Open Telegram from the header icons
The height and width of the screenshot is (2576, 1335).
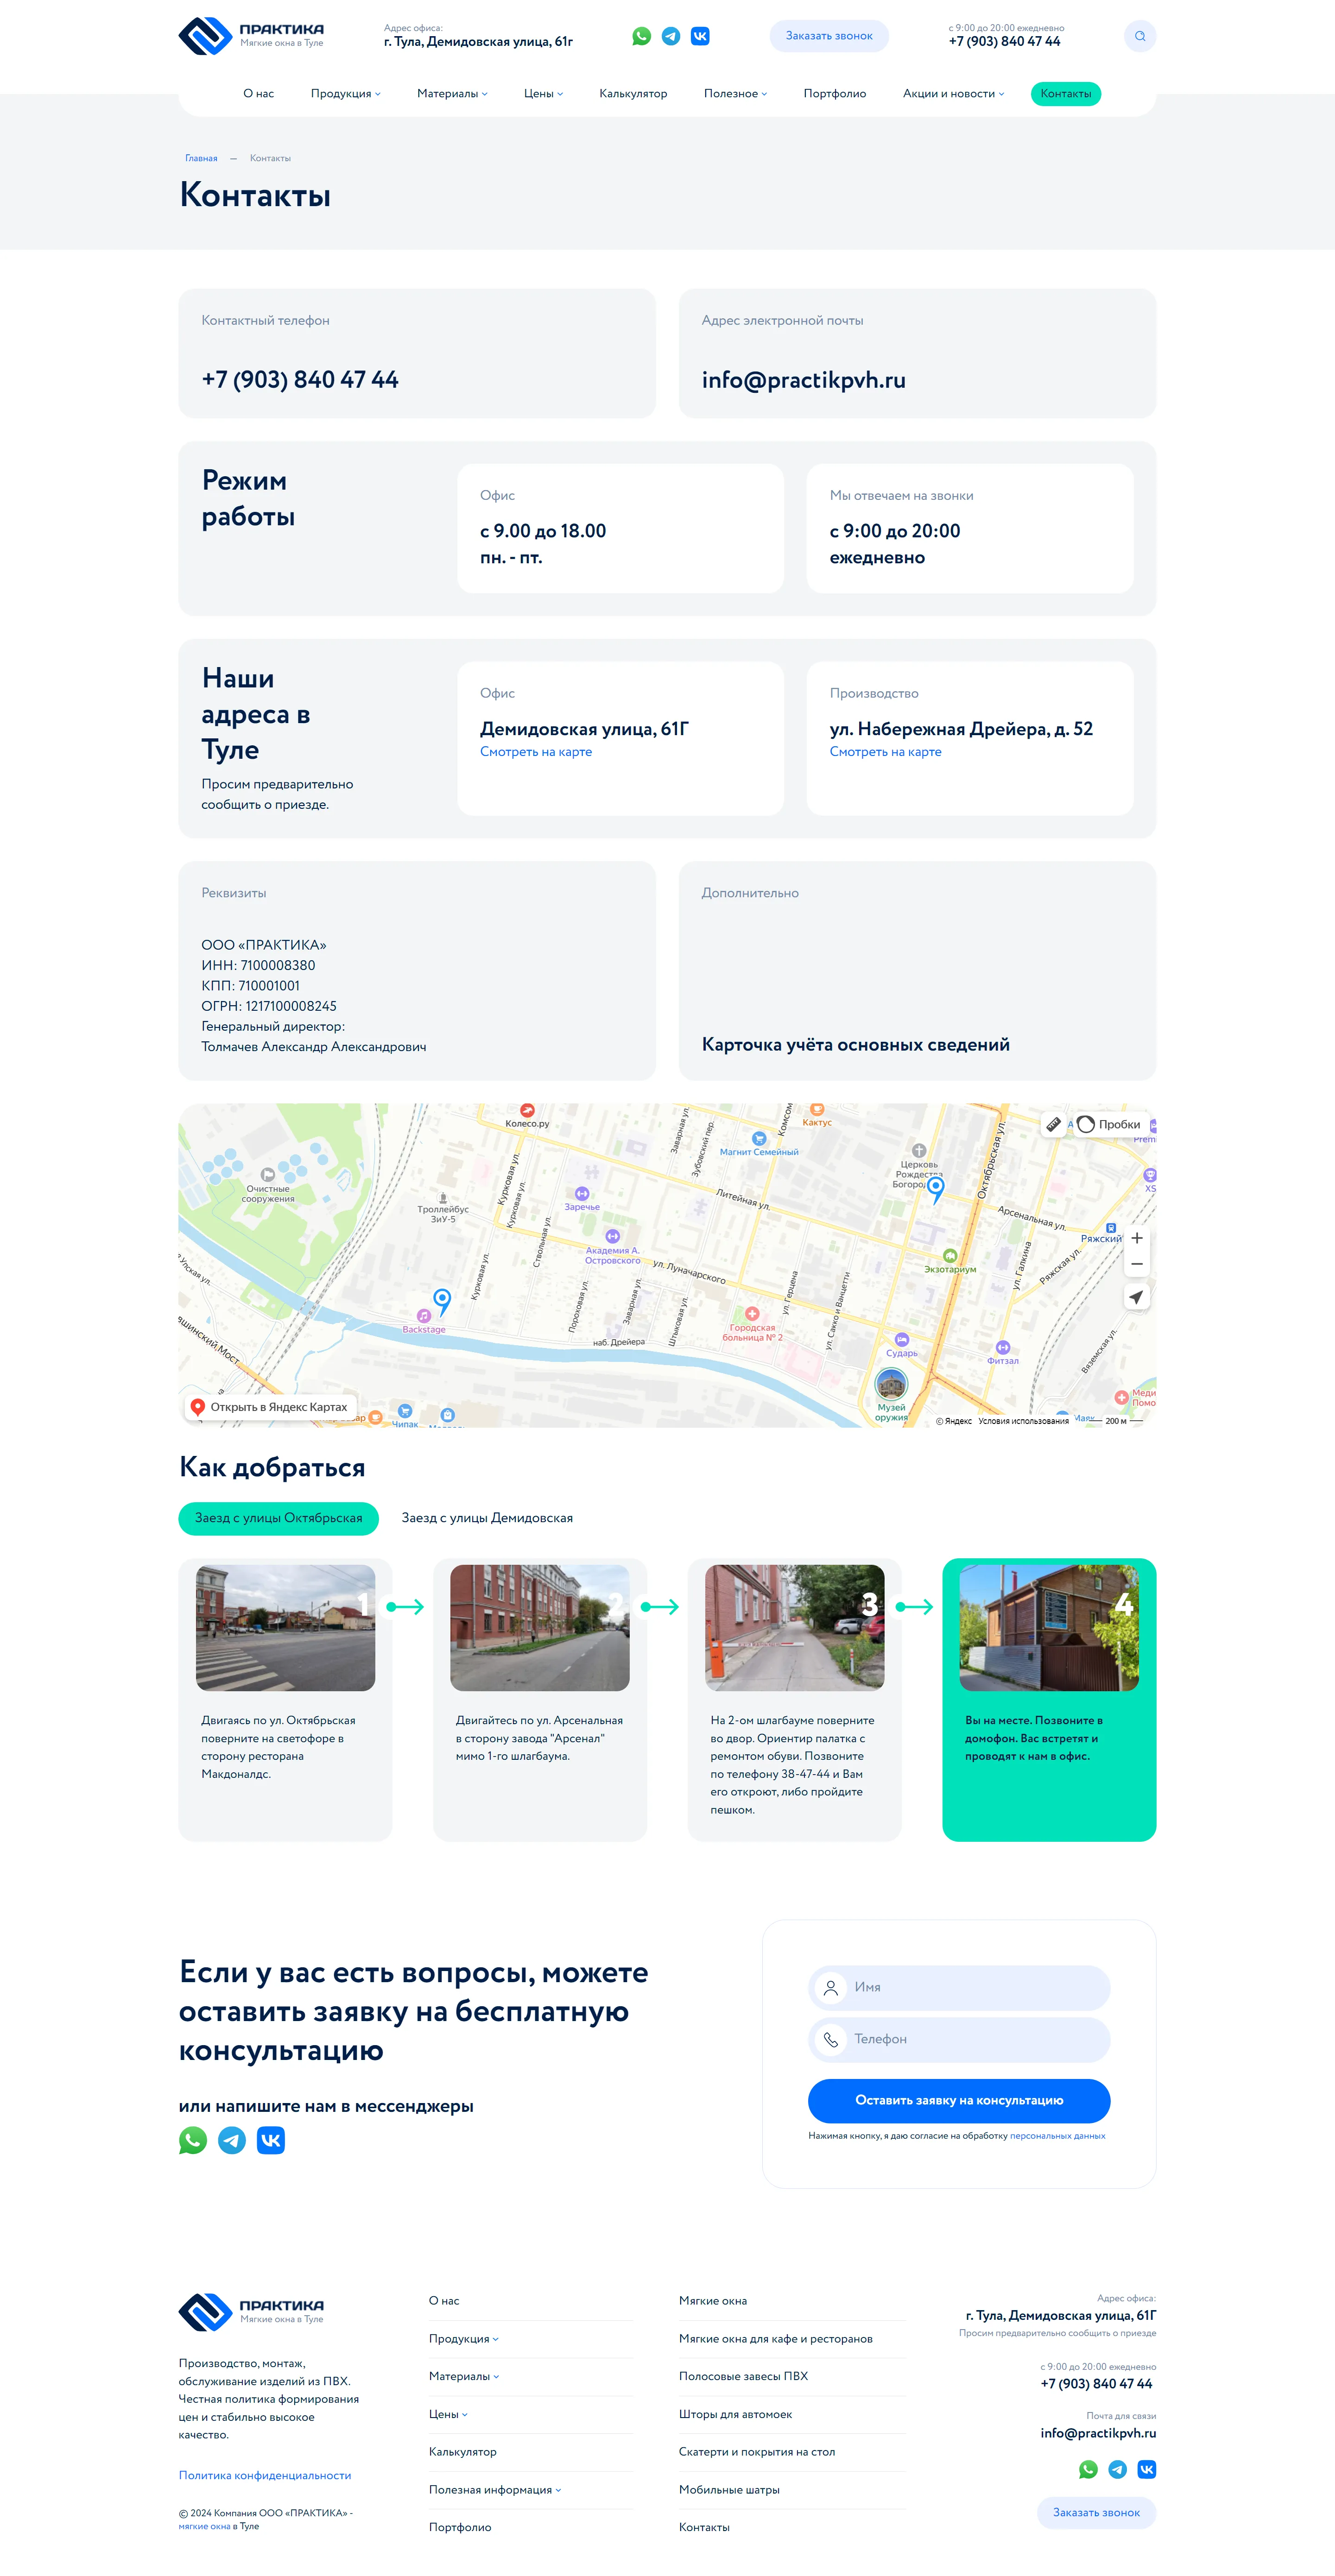pos(671,36)
